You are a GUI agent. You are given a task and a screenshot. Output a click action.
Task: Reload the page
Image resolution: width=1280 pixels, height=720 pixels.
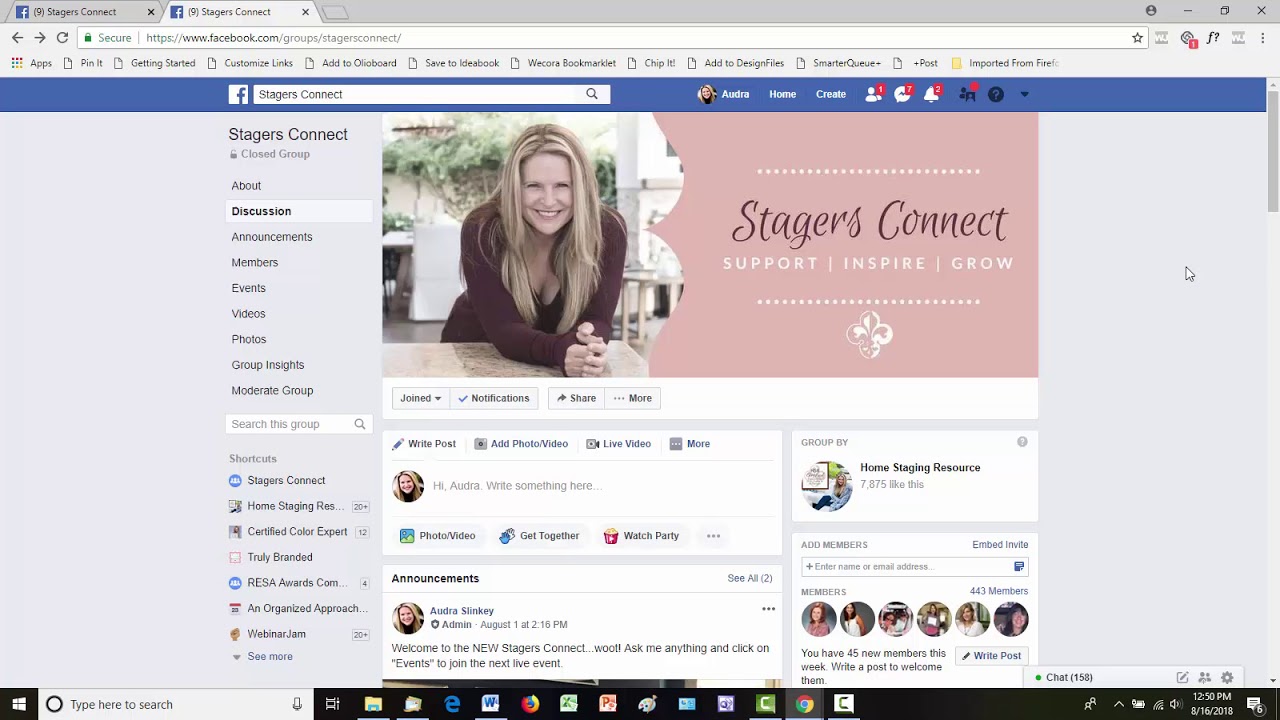[62, 38]
